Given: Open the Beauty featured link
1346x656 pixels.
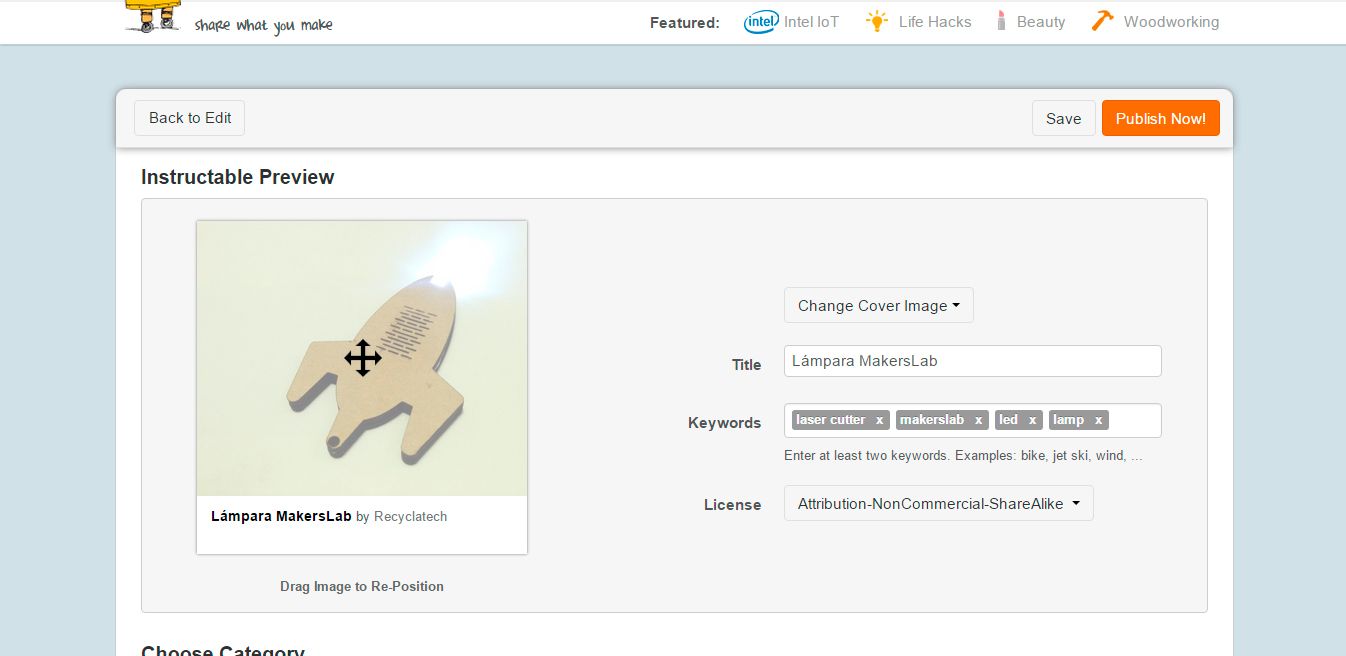Looking at the screenshot, I should pyautogui.click(x=1041, y=22).
